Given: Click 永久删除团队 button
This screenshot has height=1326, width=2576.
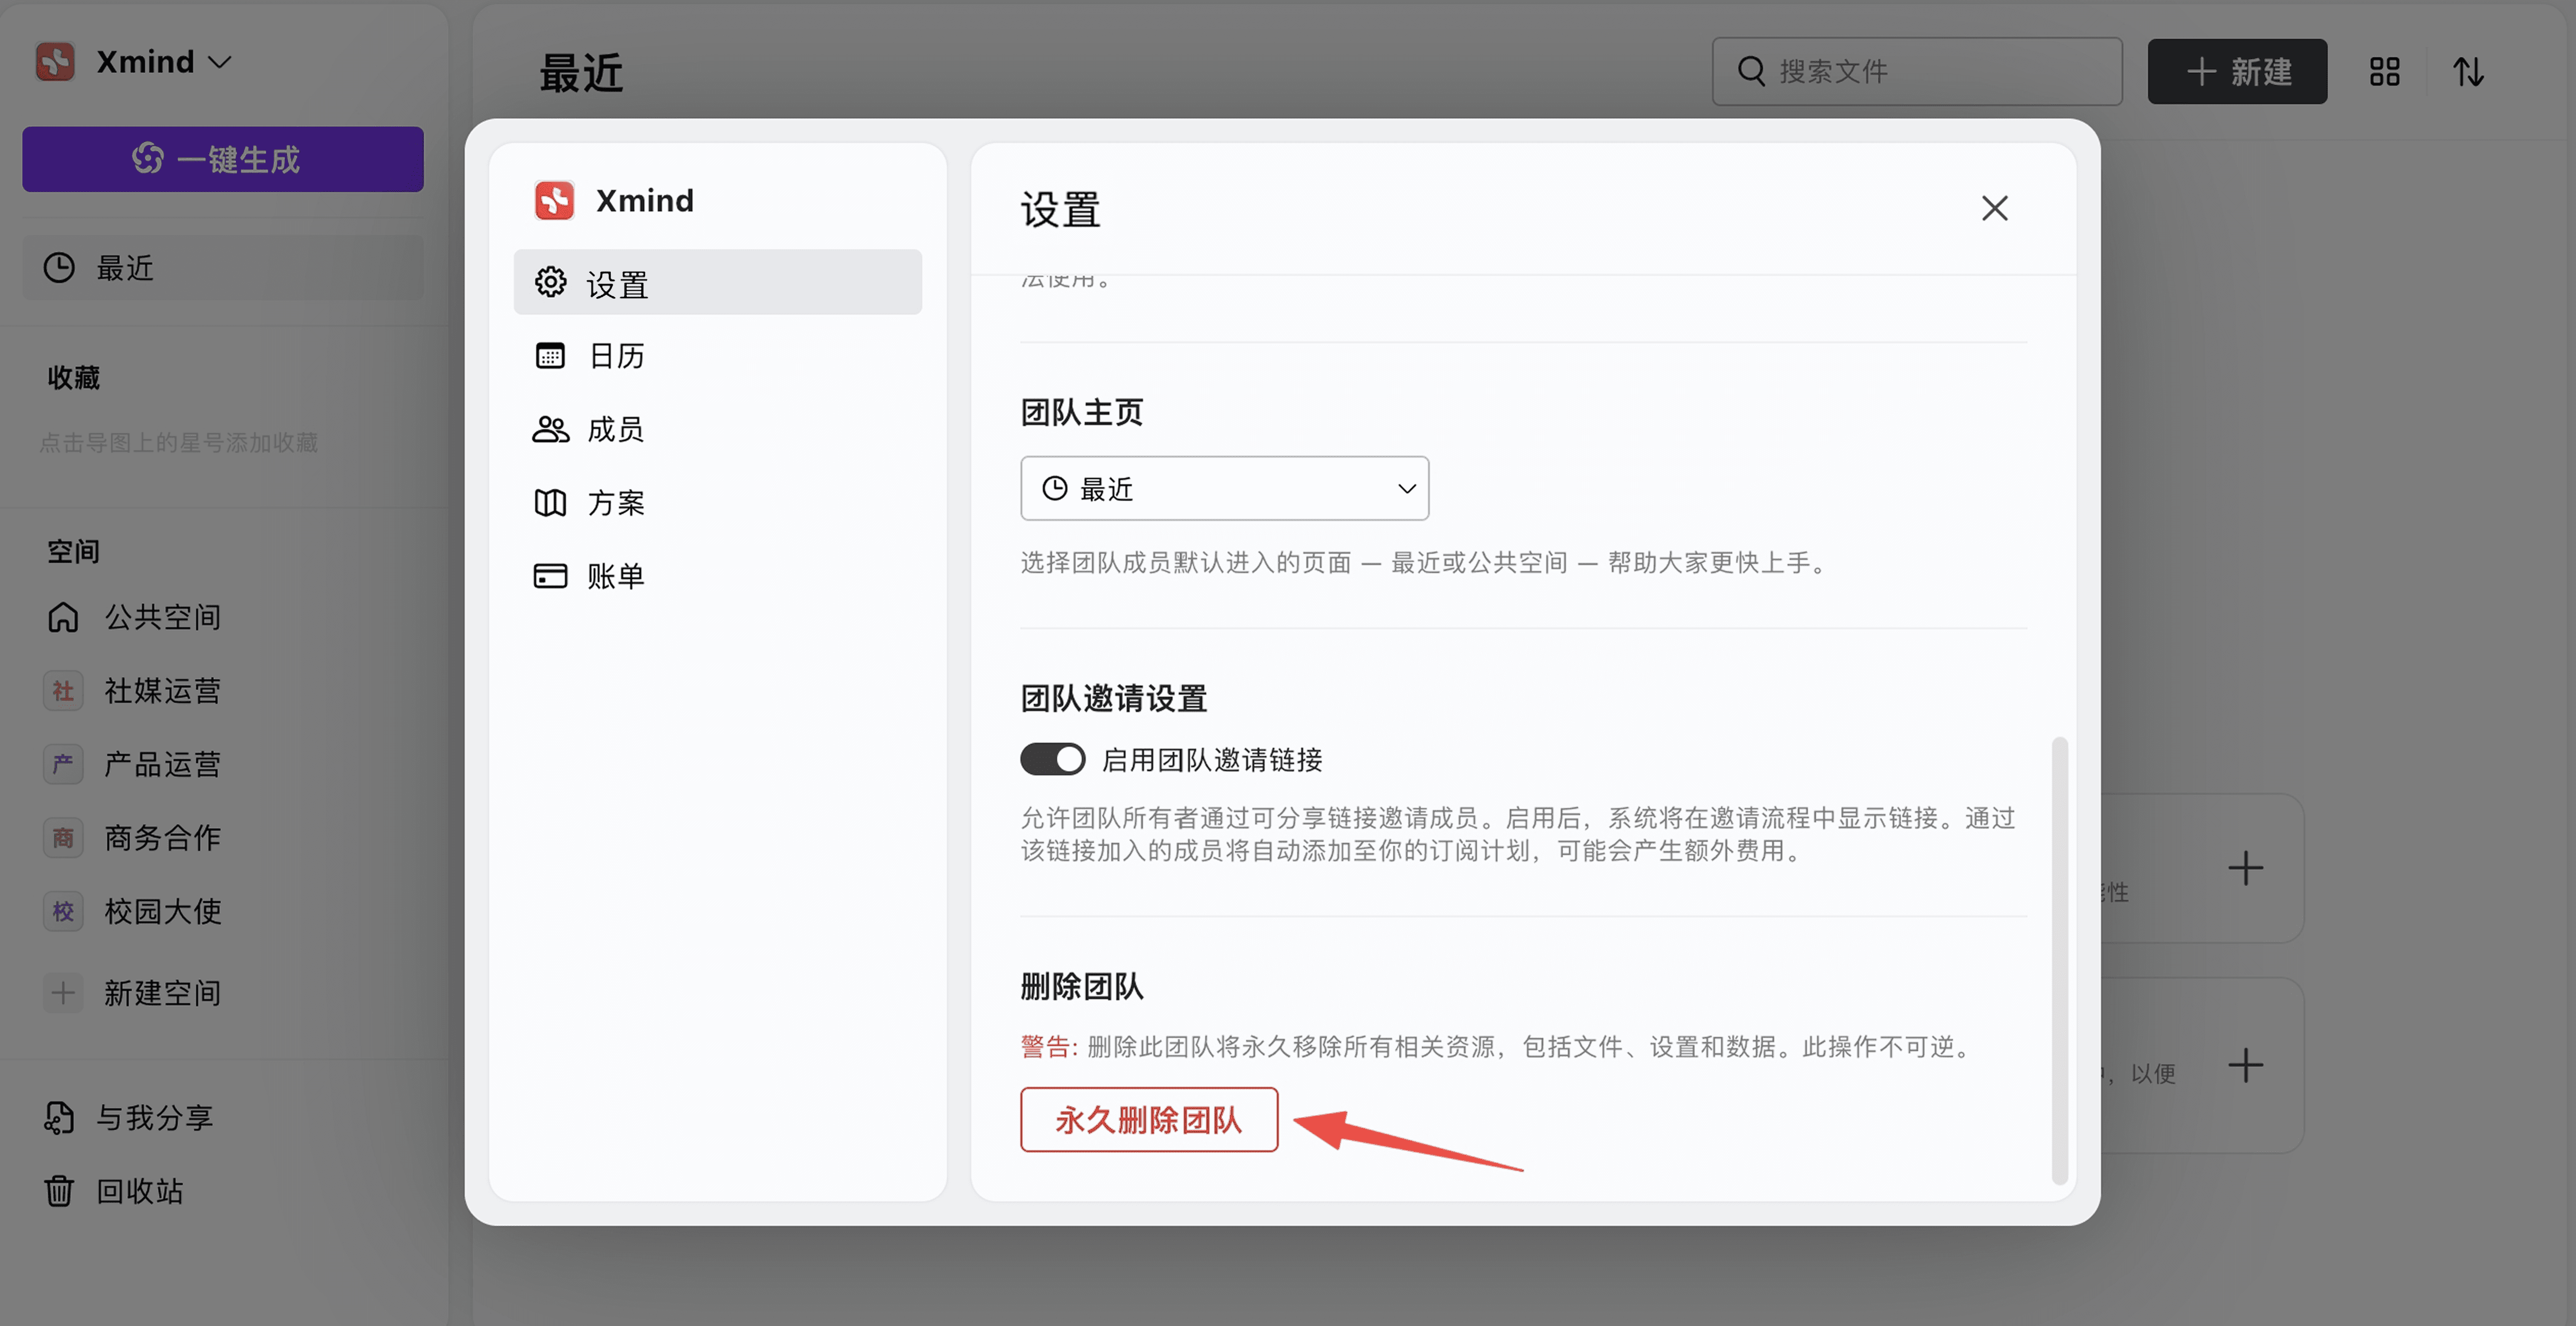Looking at the screenshot, I should [x=1148, y=1119].
